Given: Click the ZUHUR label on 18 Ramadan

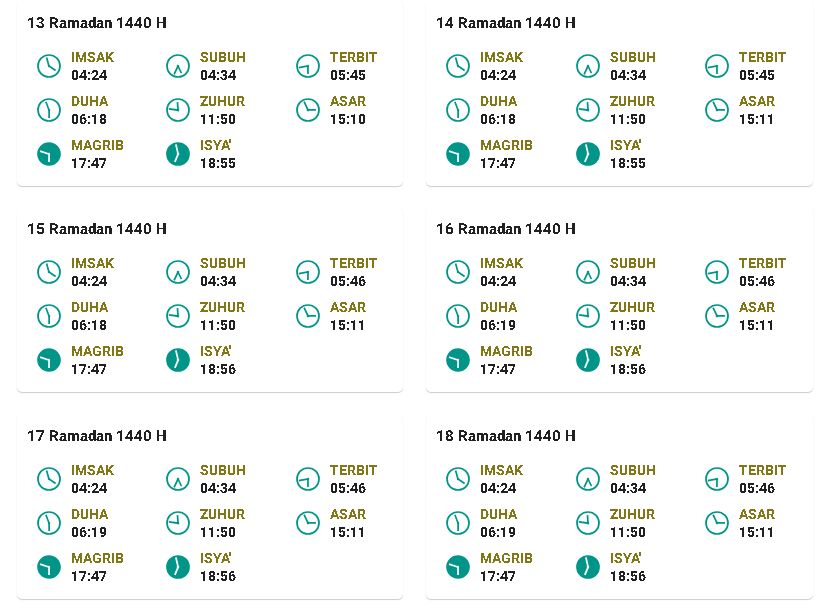Looking at the screenshot, I should coord(632,514).
